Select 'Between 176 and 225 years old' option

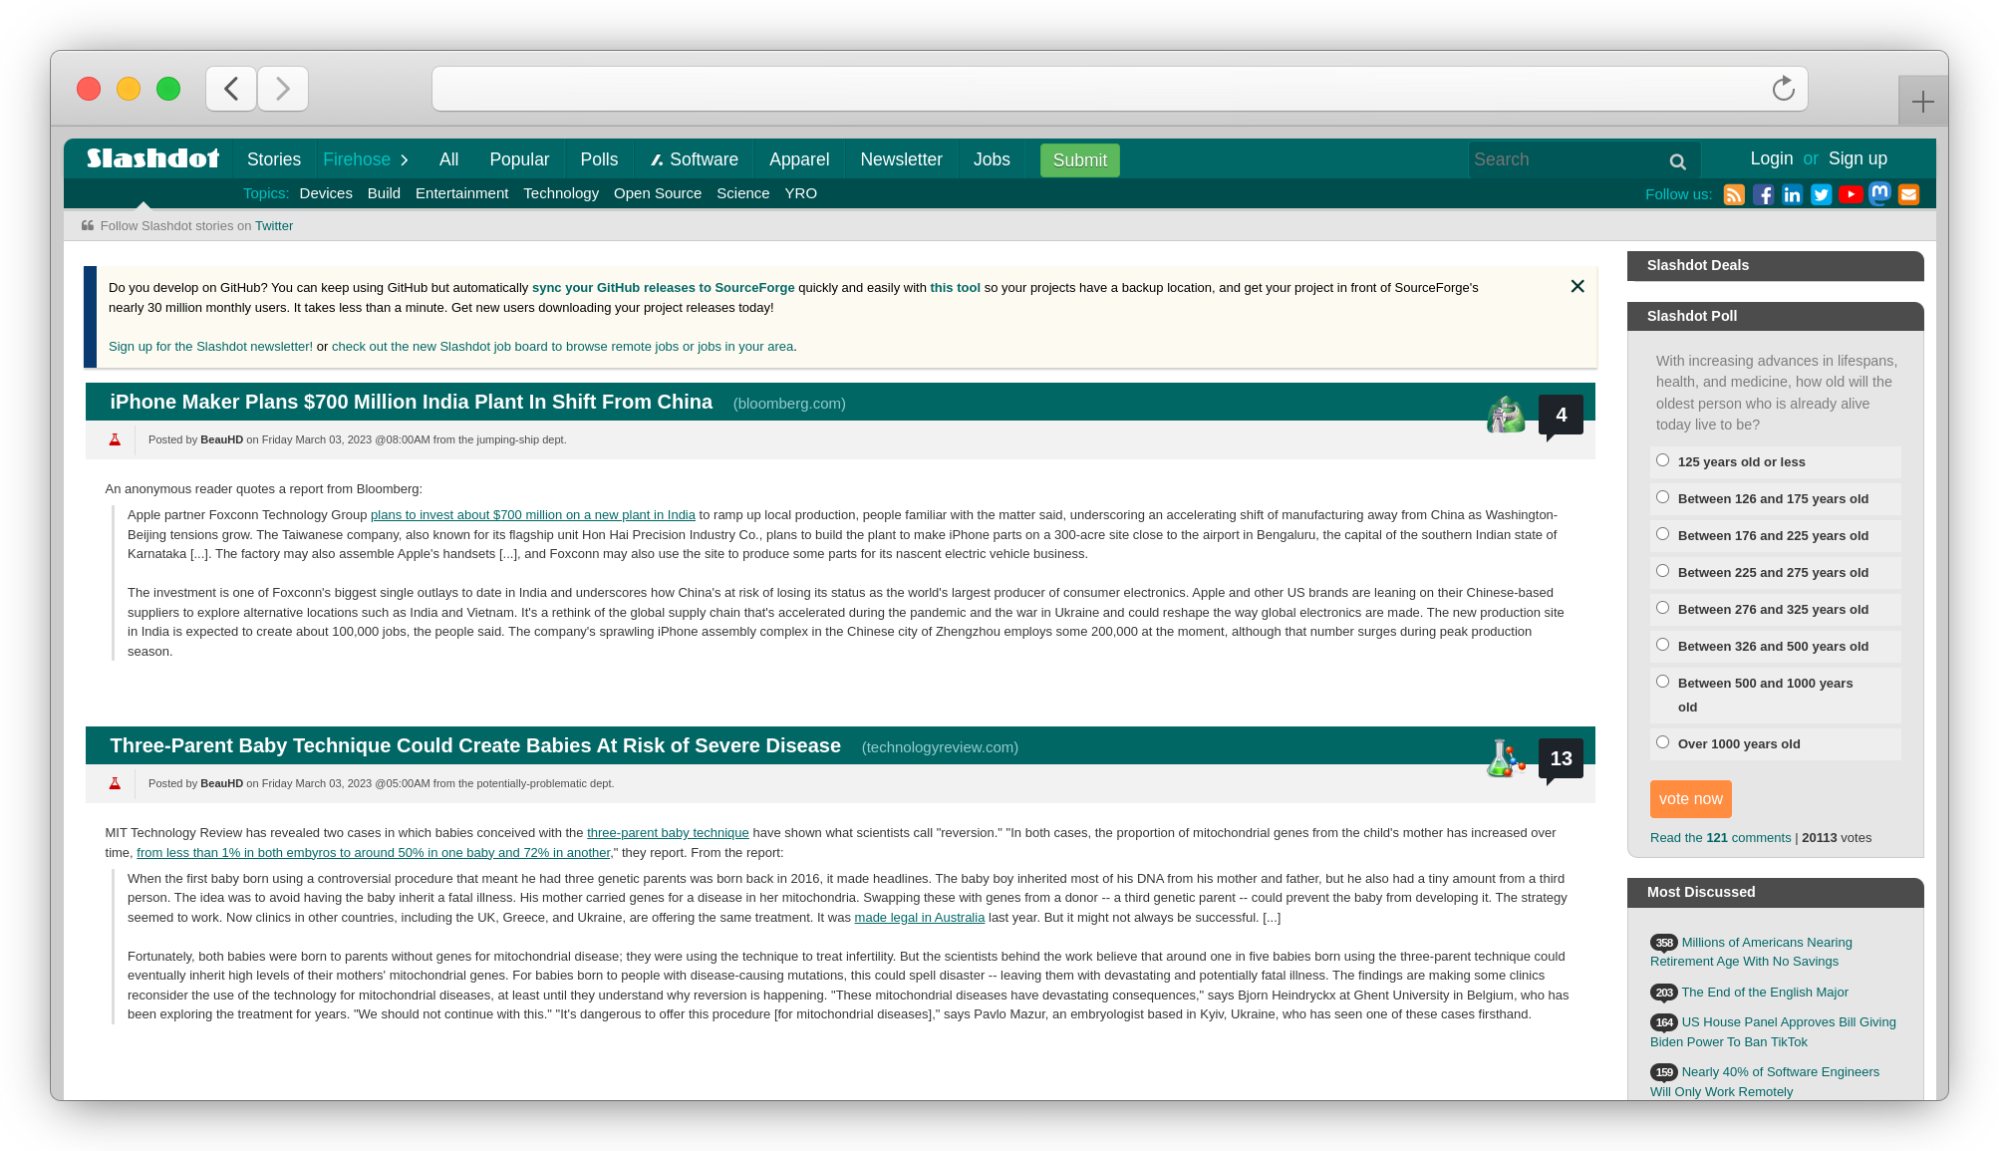[1663, 533]
